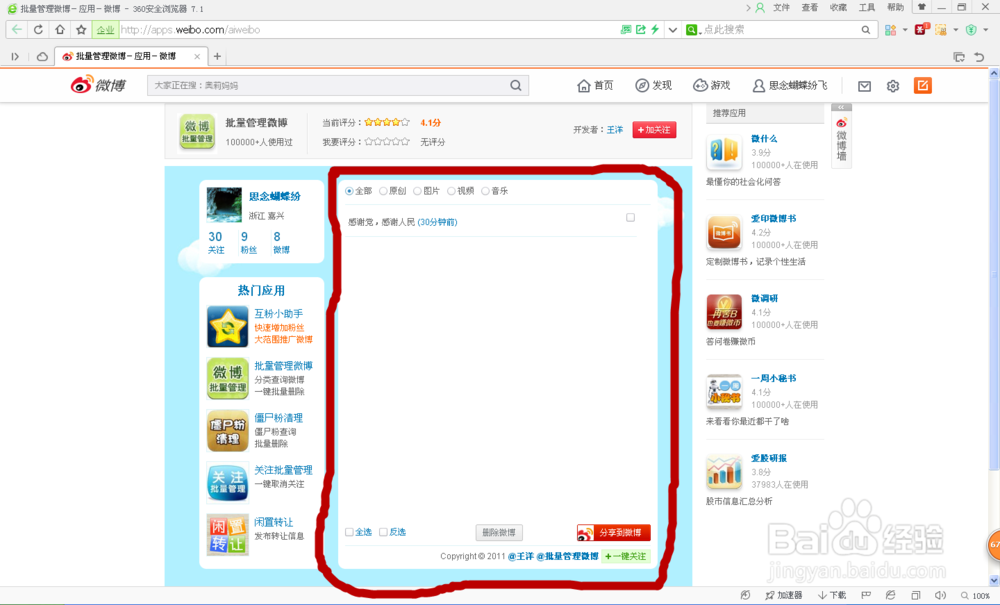This screenshot has height=605, width=1000.
Task: Tick the 反选 checkbox
Action: pos(383,532)
